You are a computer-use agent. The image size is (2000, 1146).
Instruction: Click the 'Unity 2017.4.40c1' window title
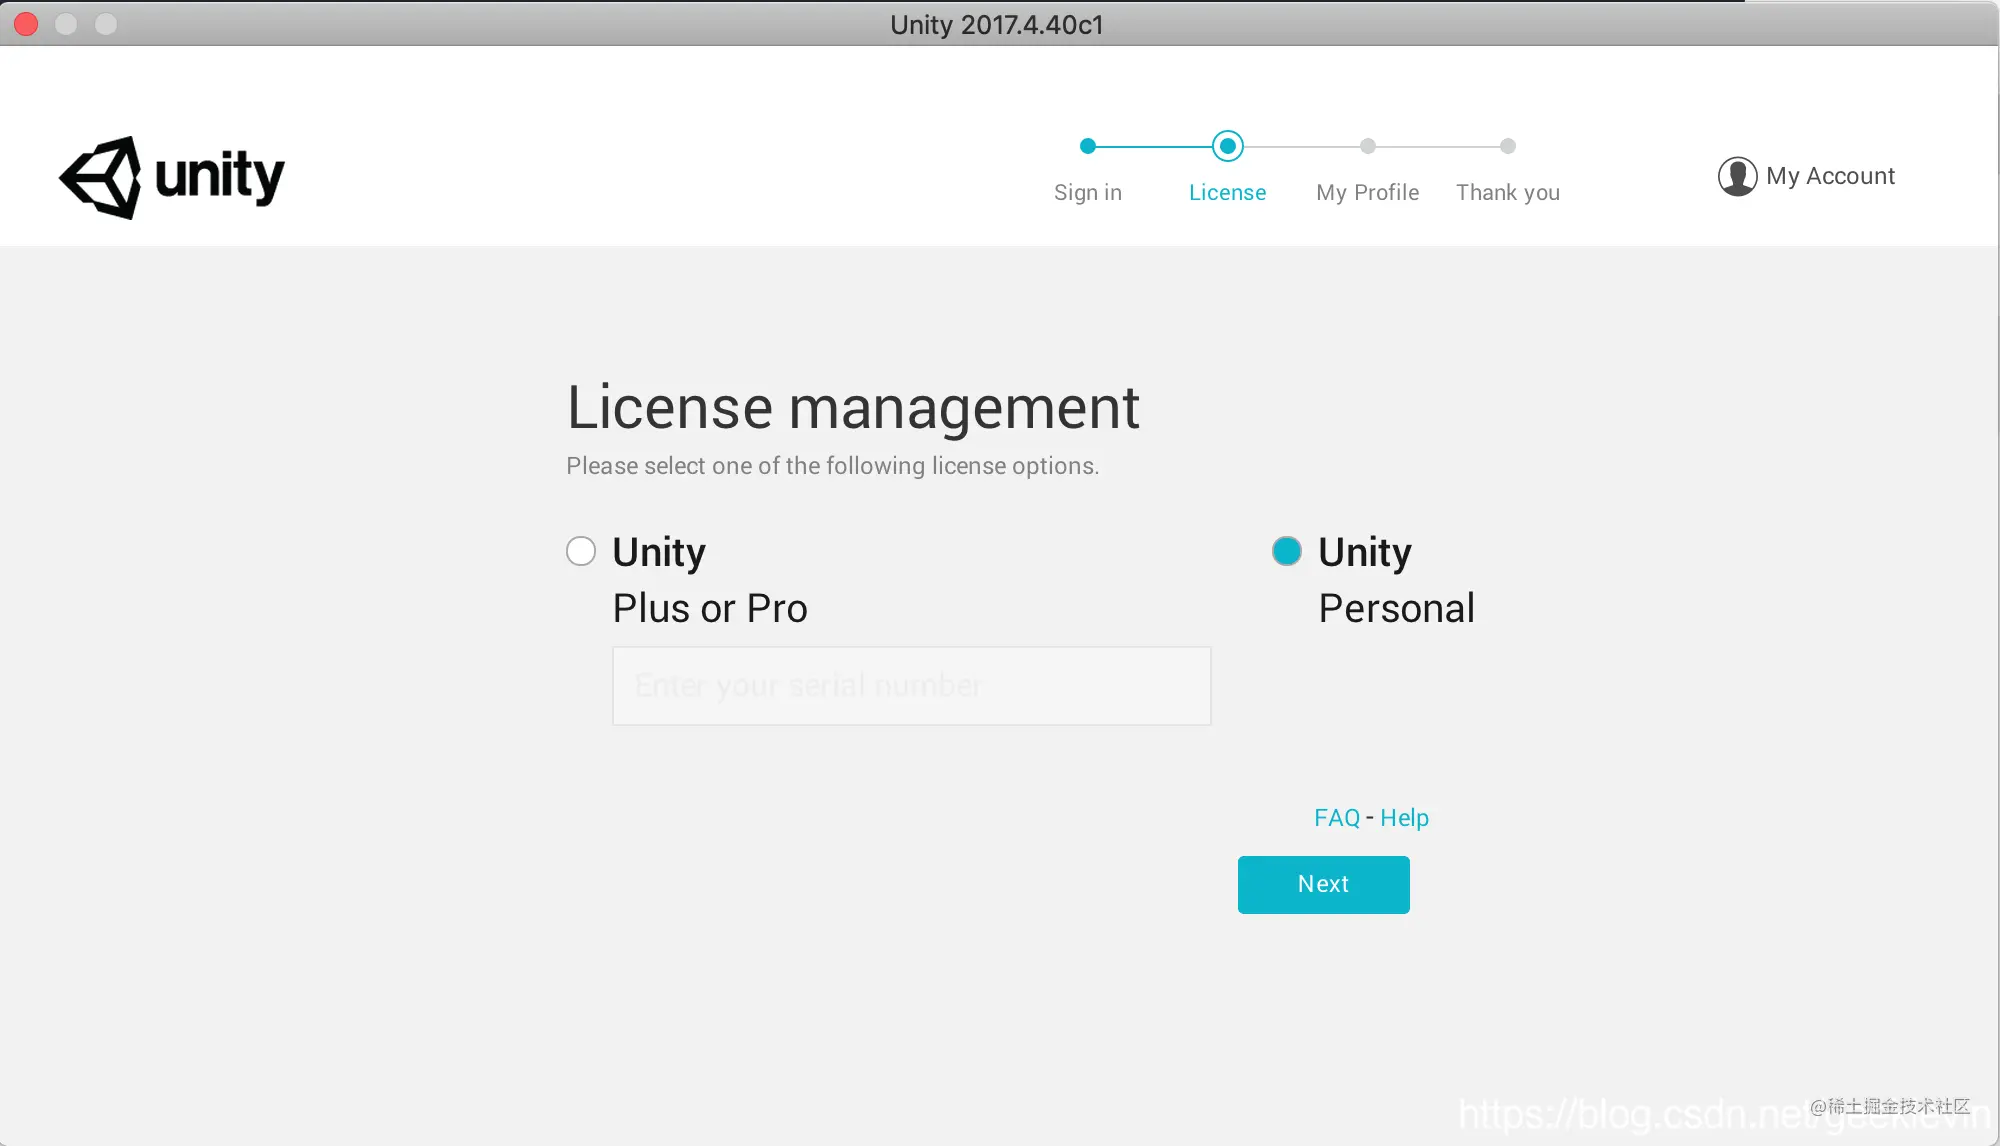[x=997, y=25]
